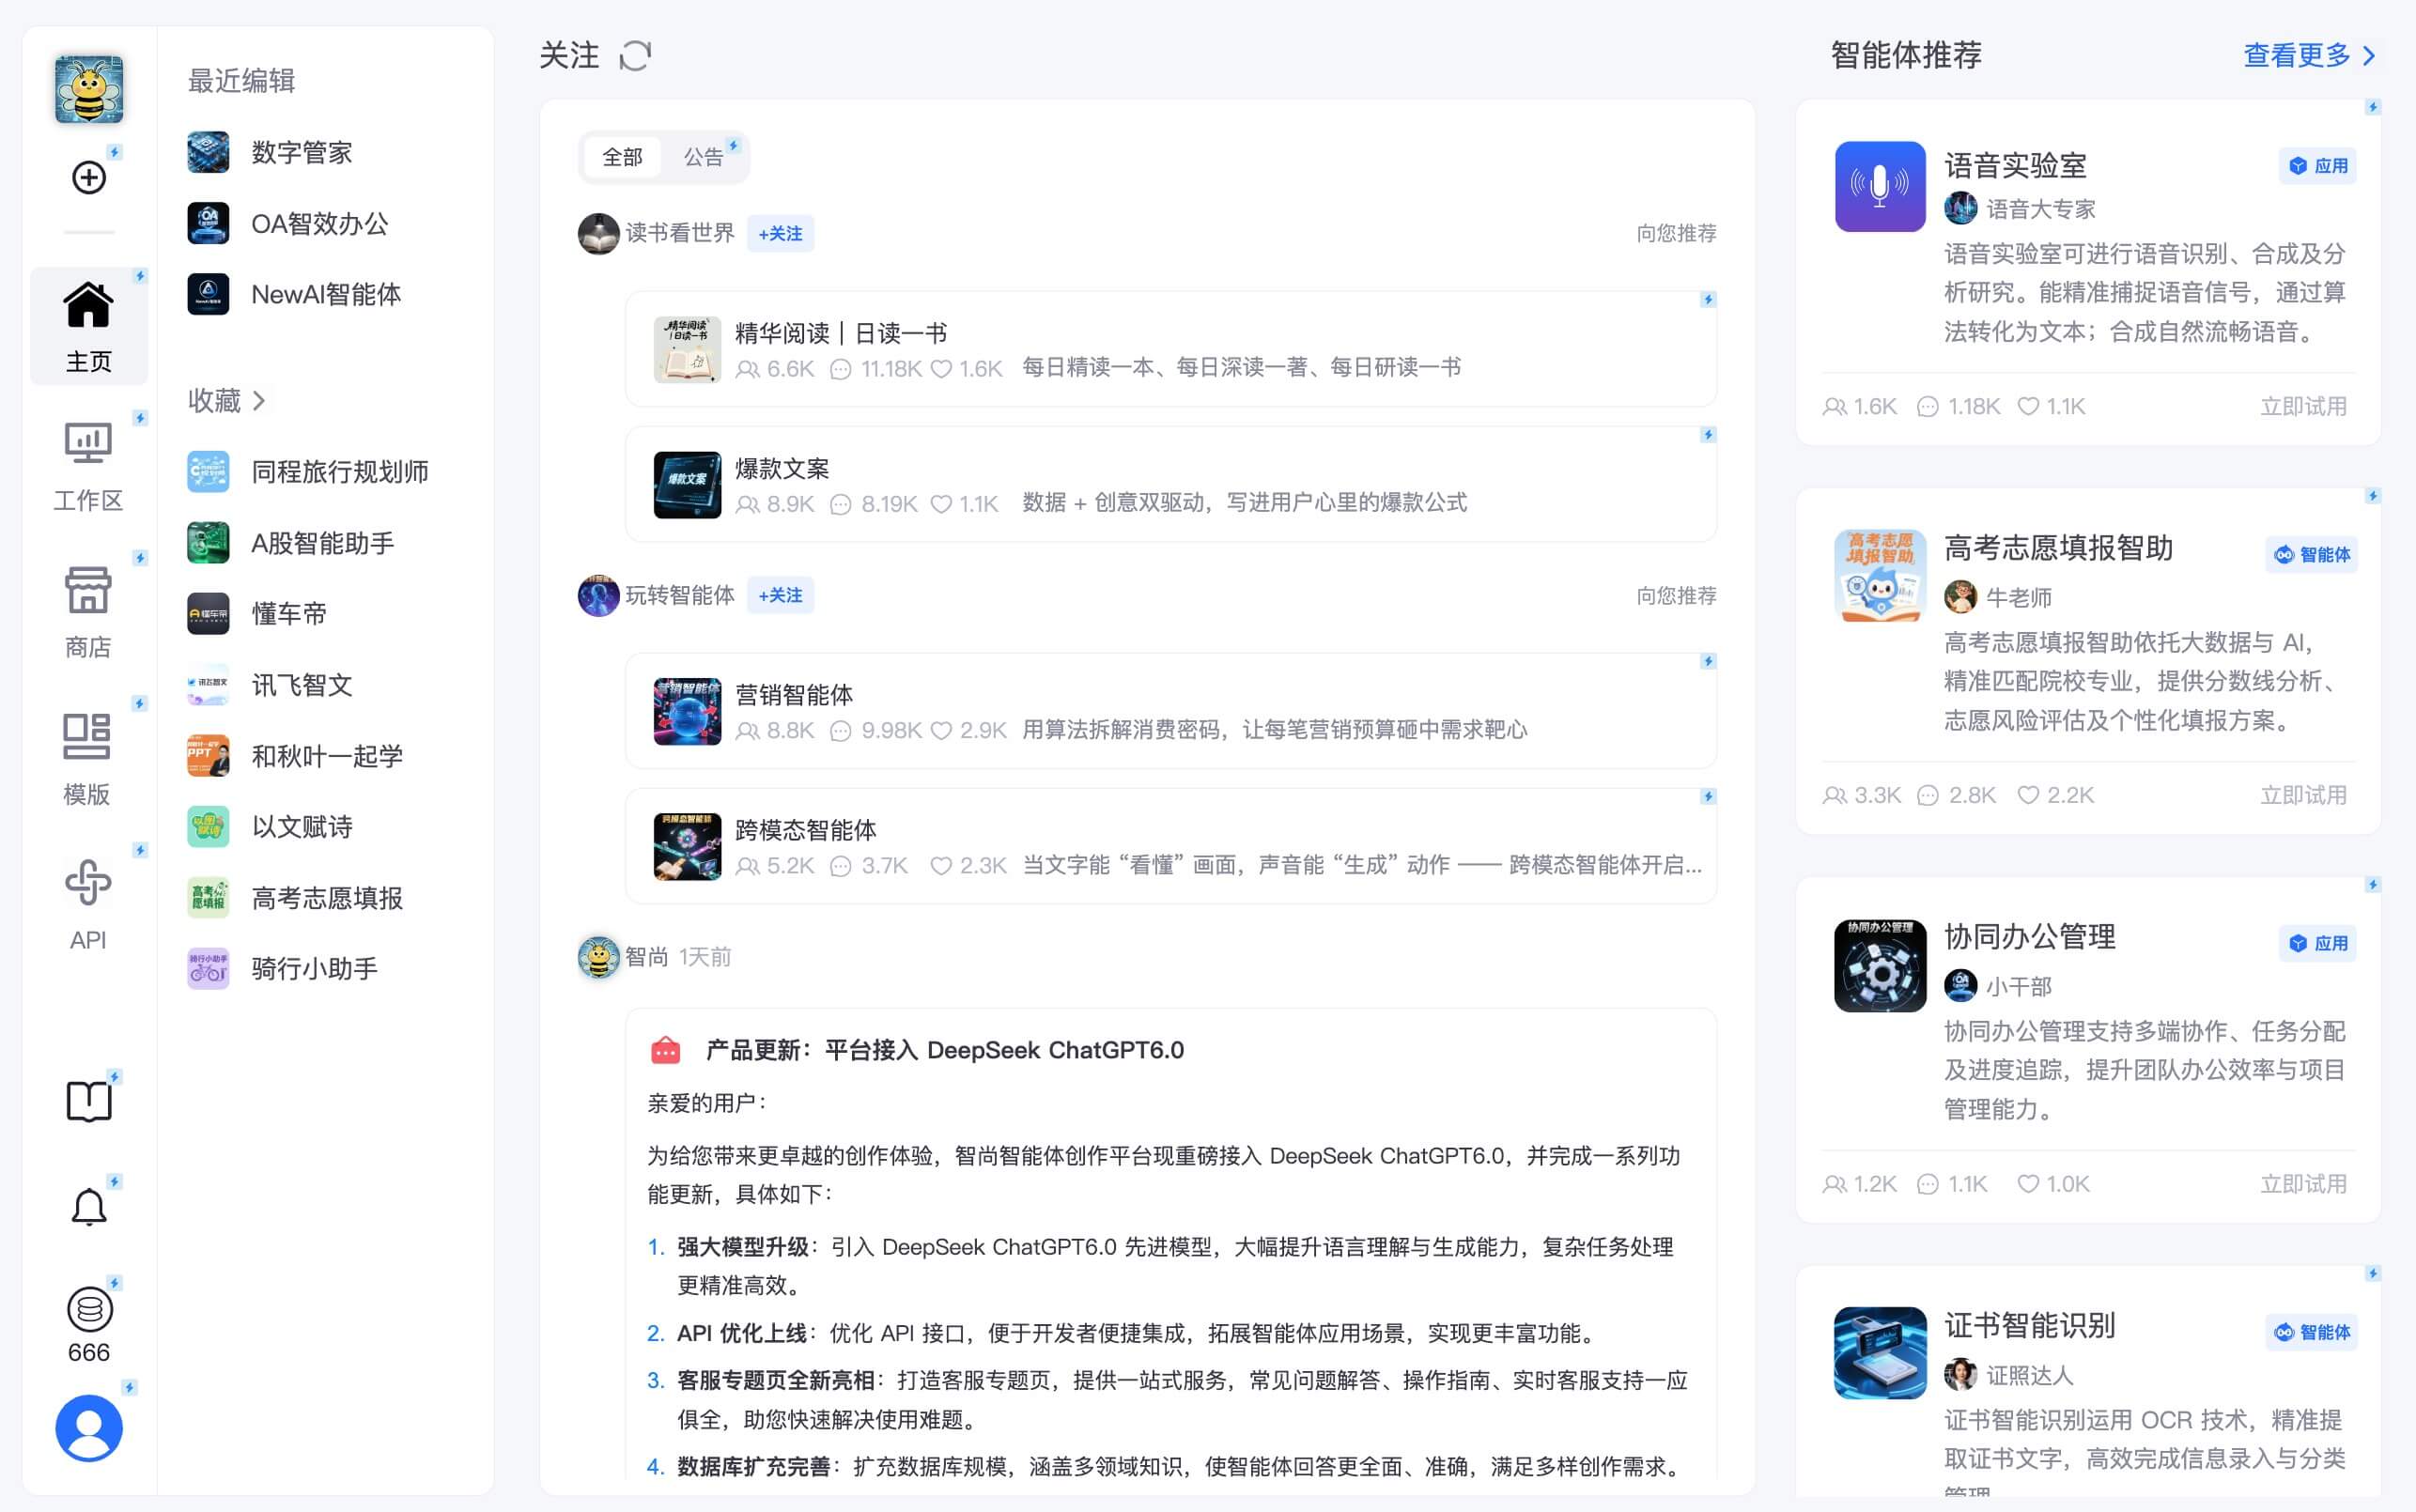The image size is (2416, 1512).
Task: Click the 666 coins balance icon
Action: (89, 1309)
